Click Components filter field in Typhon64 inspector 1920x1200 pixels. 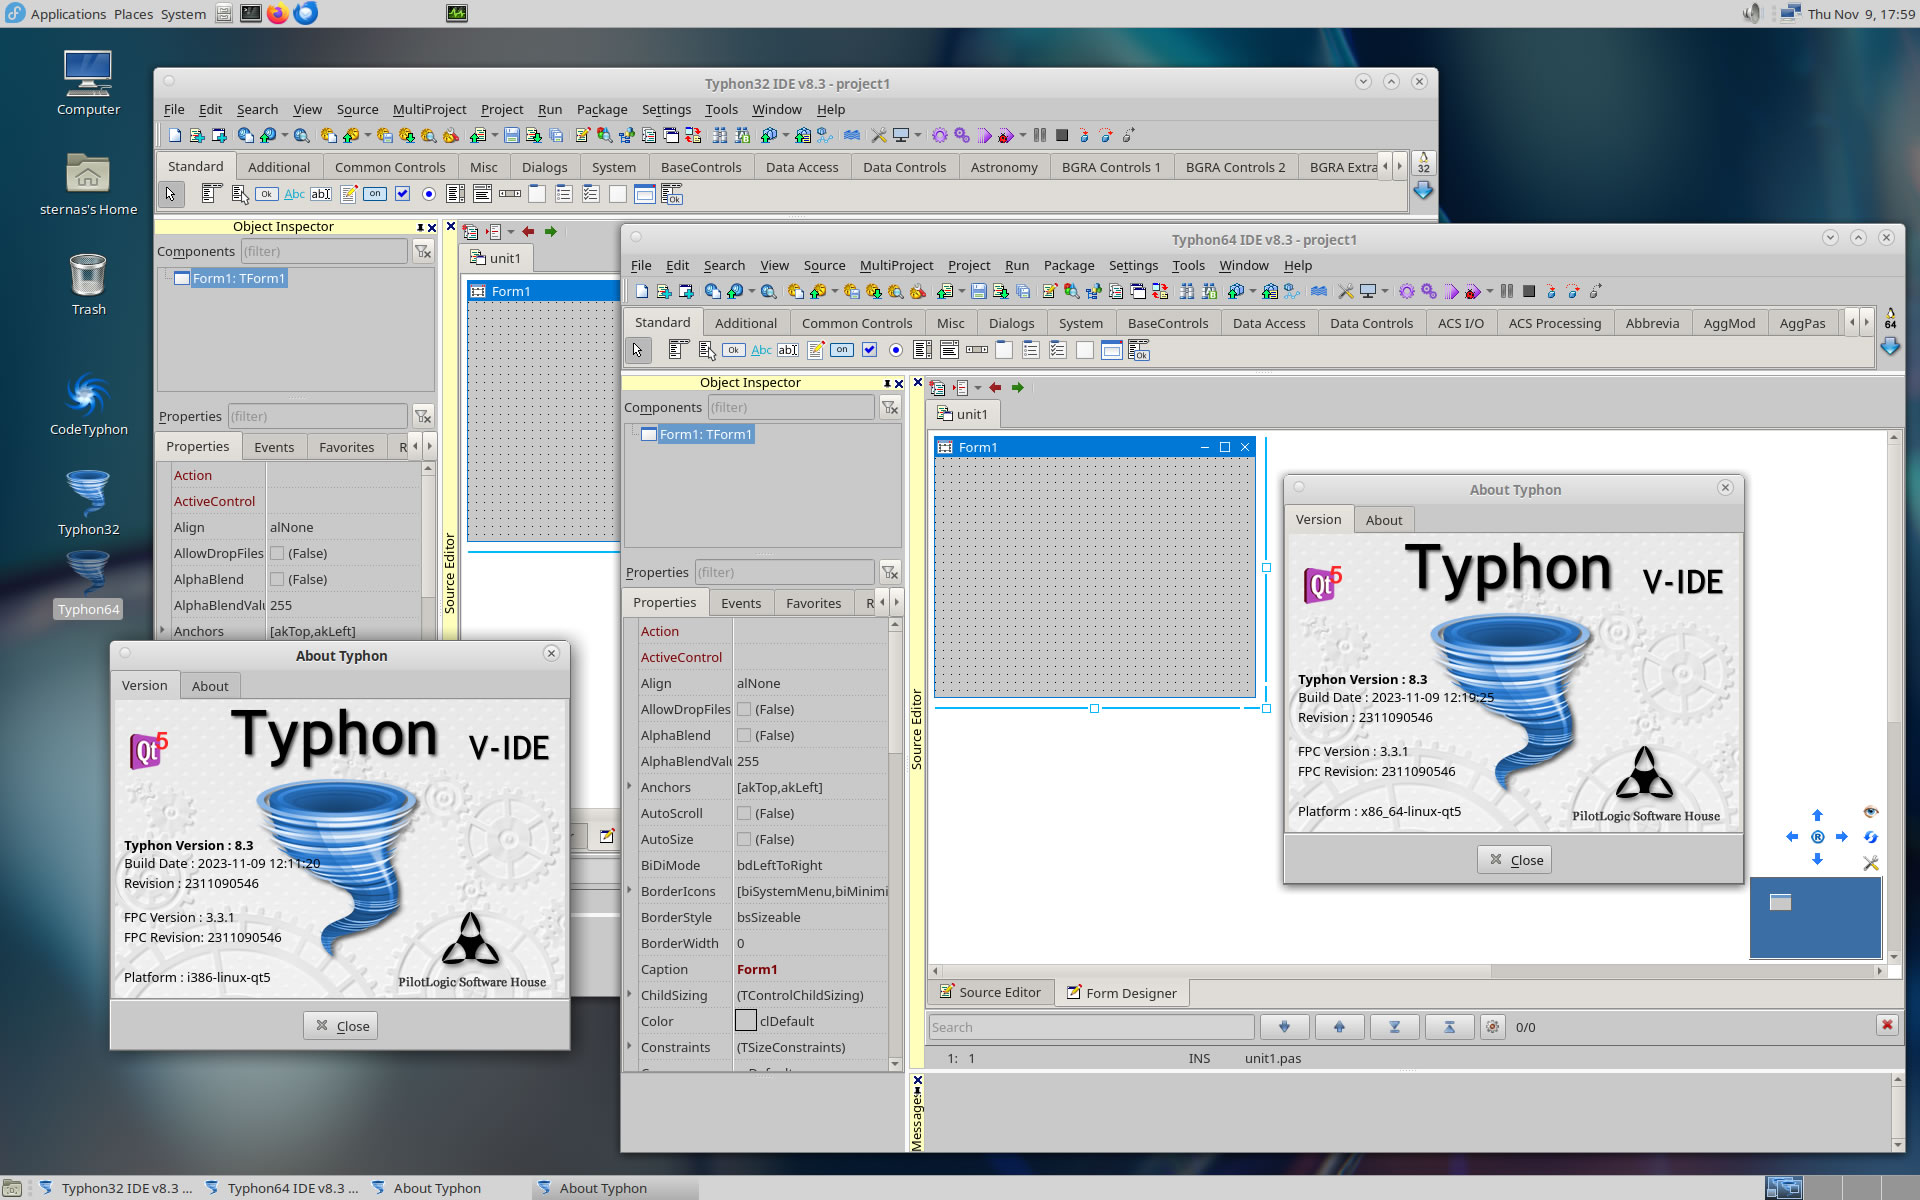791,407
